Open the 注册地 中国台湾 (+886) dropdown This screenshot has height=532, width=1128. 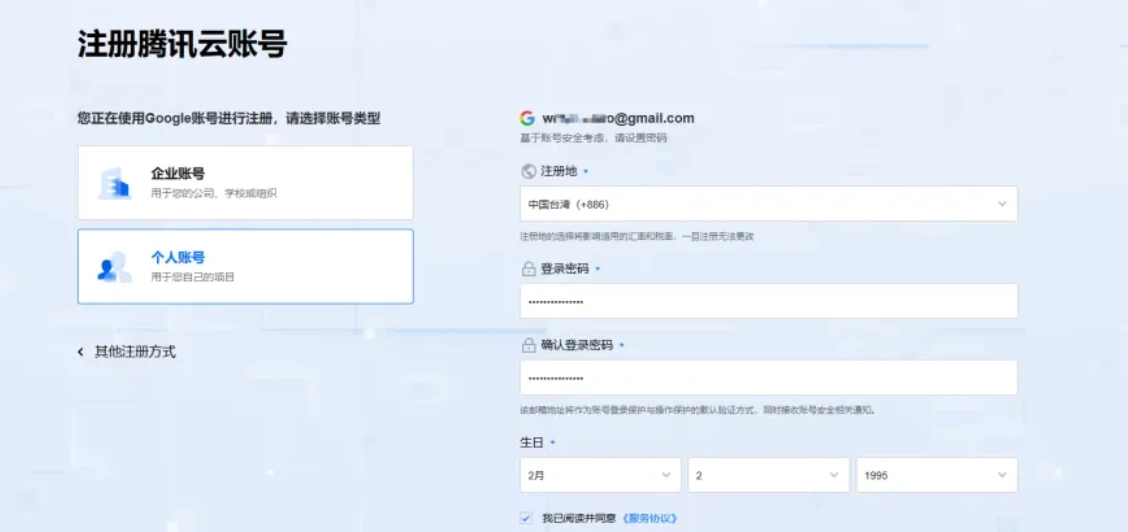click(x=768, y=204)
